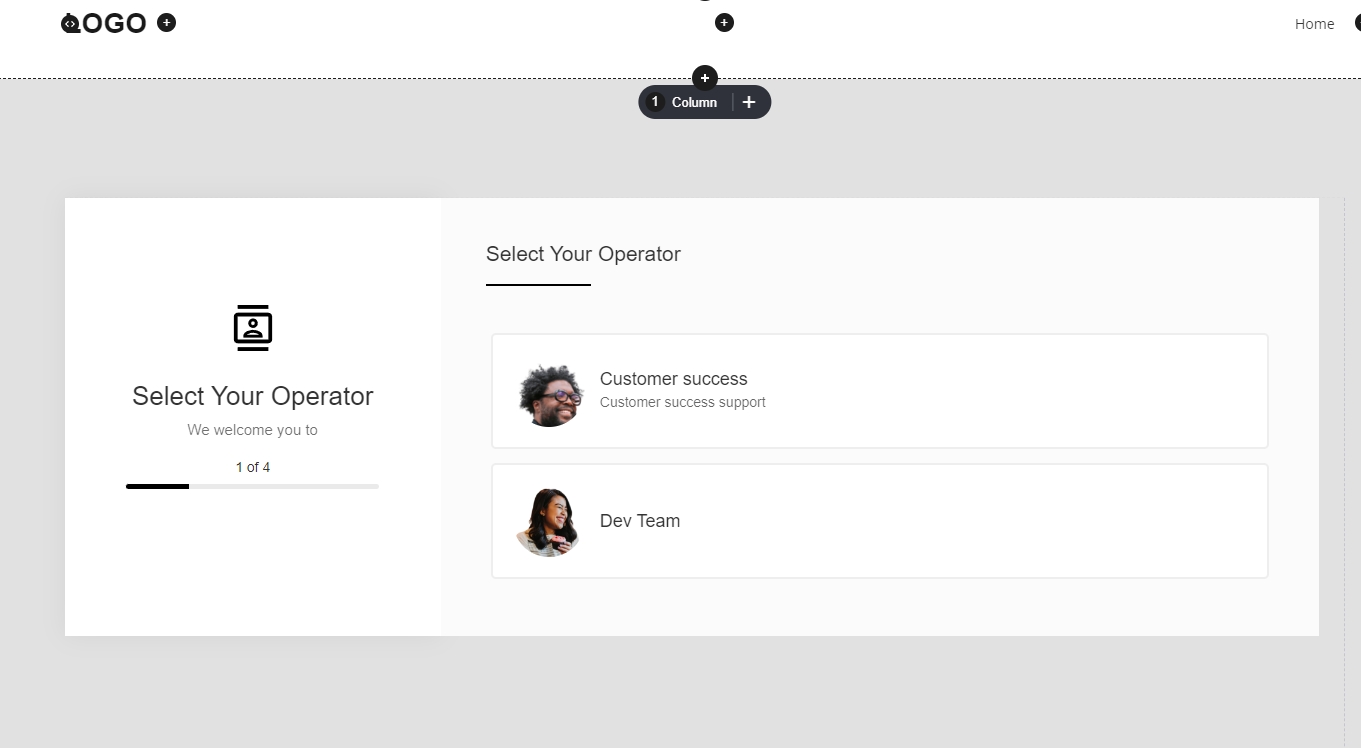Click the LOGO text in header
Image resolution: width=1361 pixels, height=748 pixels.
click(112, 23)
